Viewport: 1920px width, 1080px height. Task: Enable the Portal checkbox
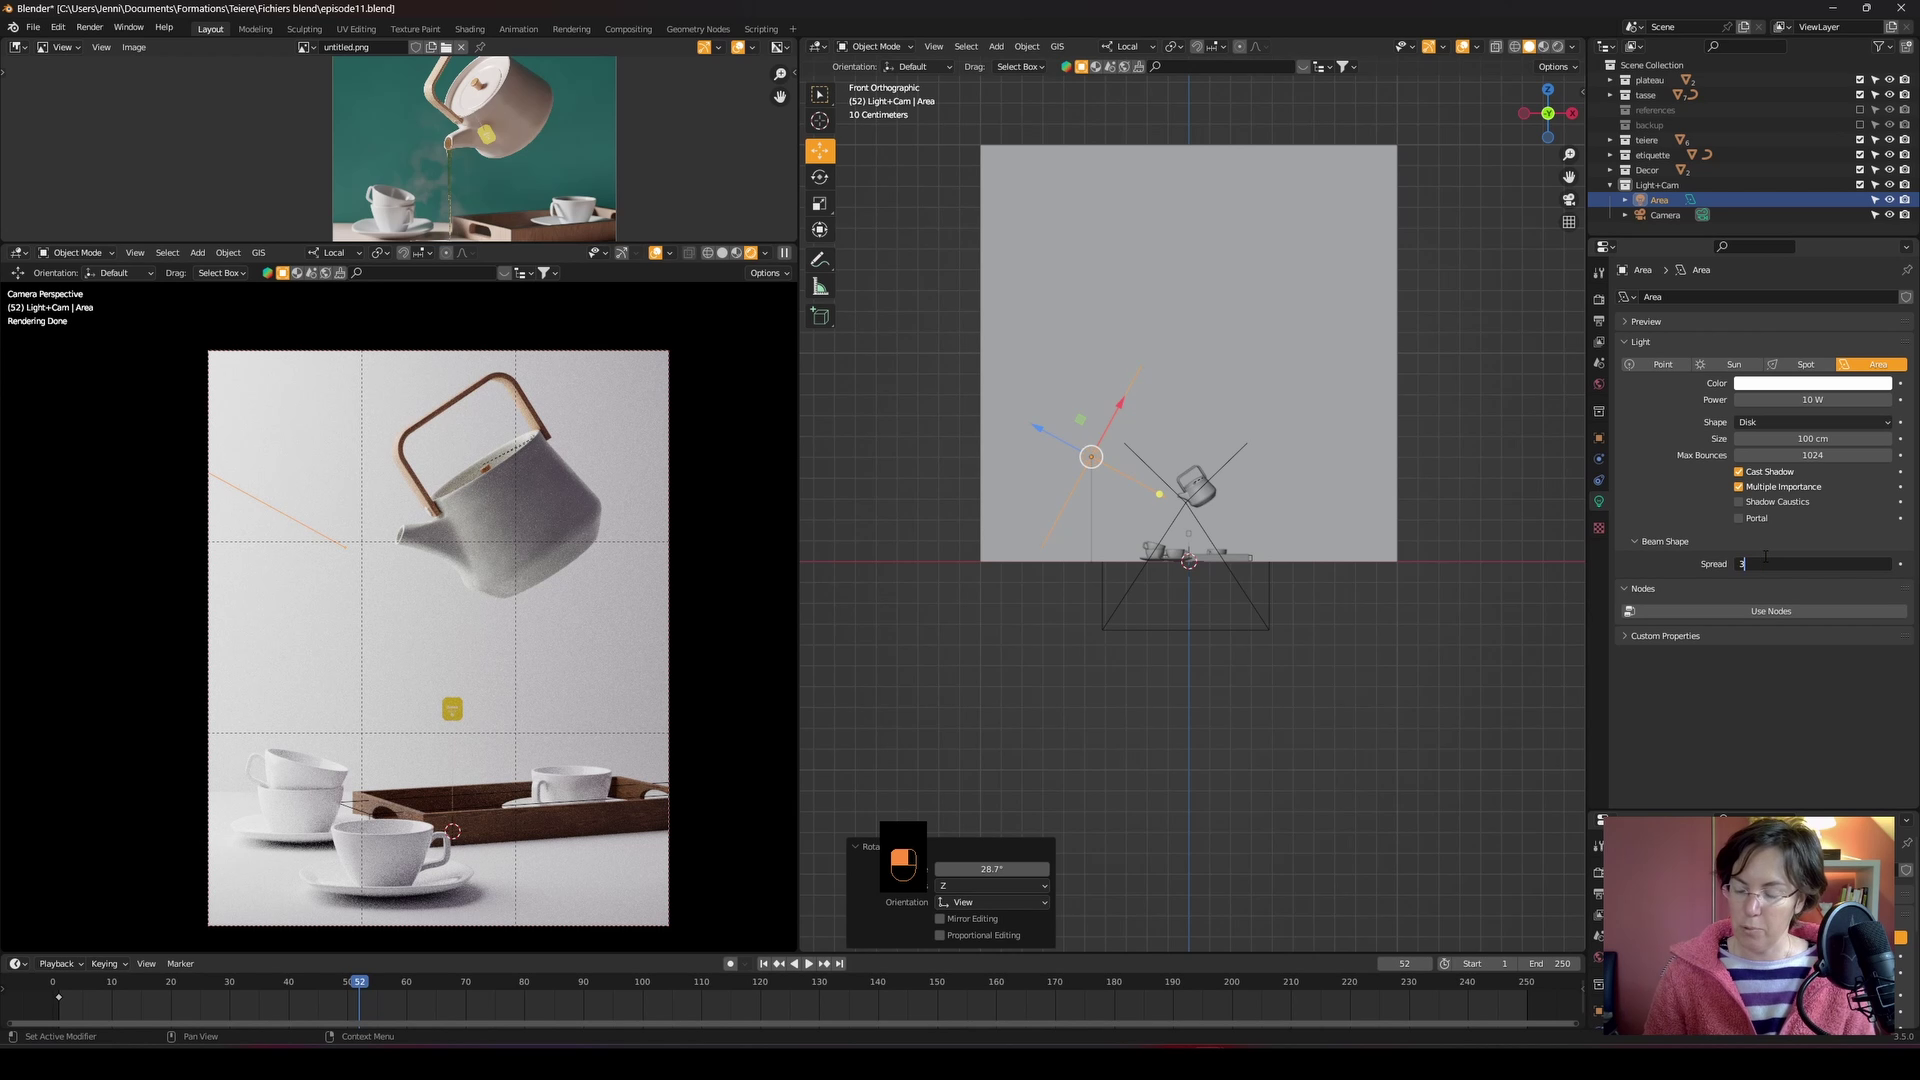[1739, 518]
